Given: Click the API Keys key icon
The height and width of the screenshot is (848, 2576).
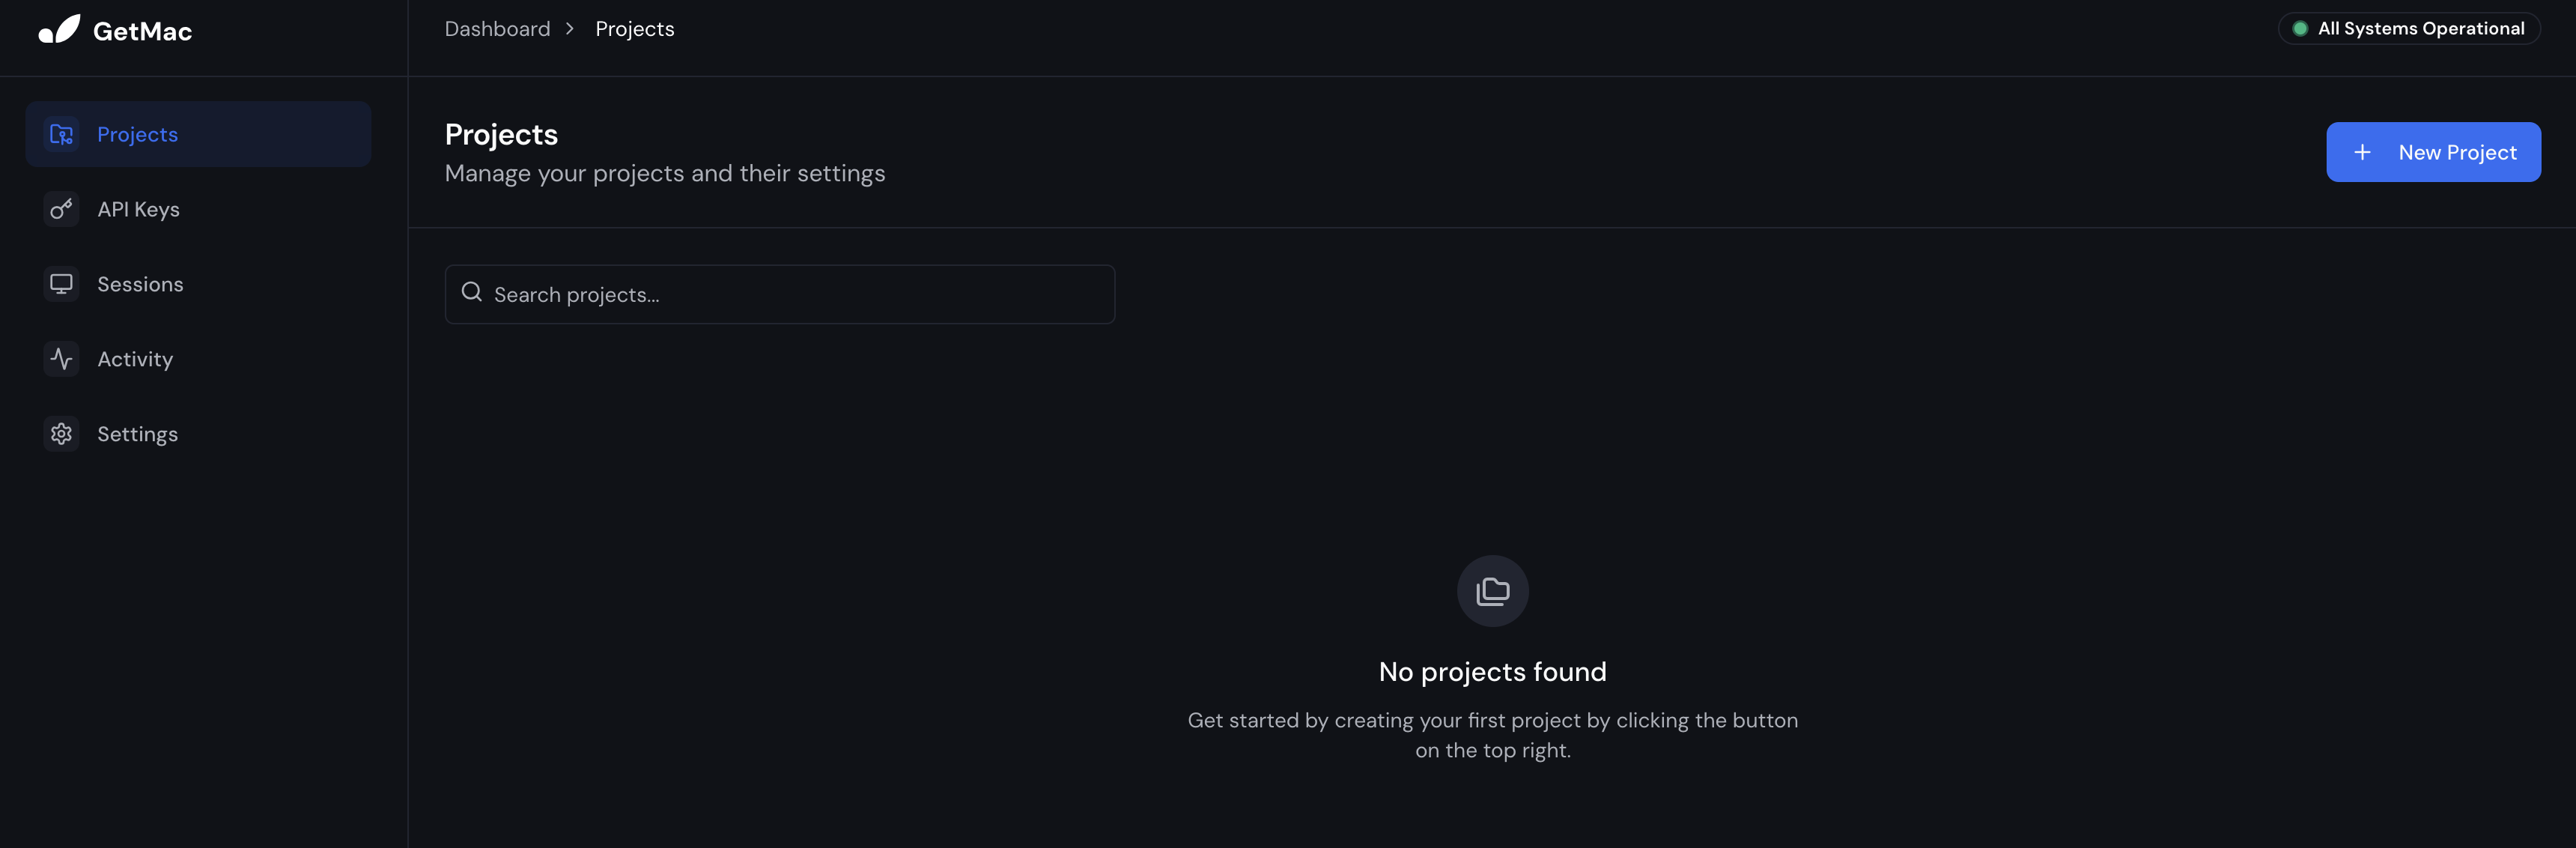Looking at the screenshot, I should [61, 209].
